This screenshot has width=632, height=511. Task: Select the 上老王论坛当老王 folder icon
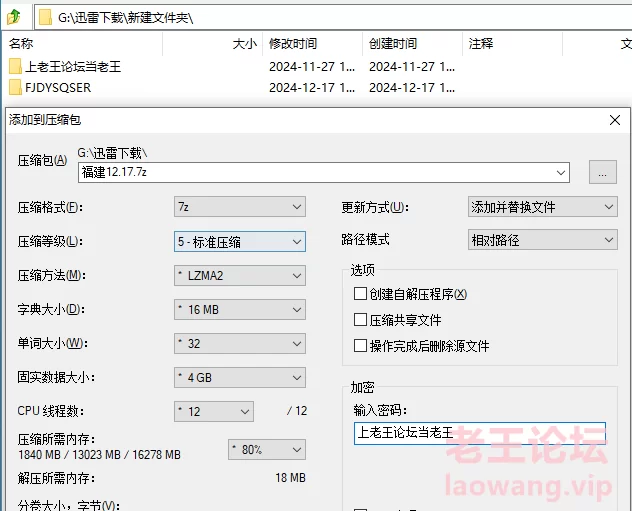(15, 66)
